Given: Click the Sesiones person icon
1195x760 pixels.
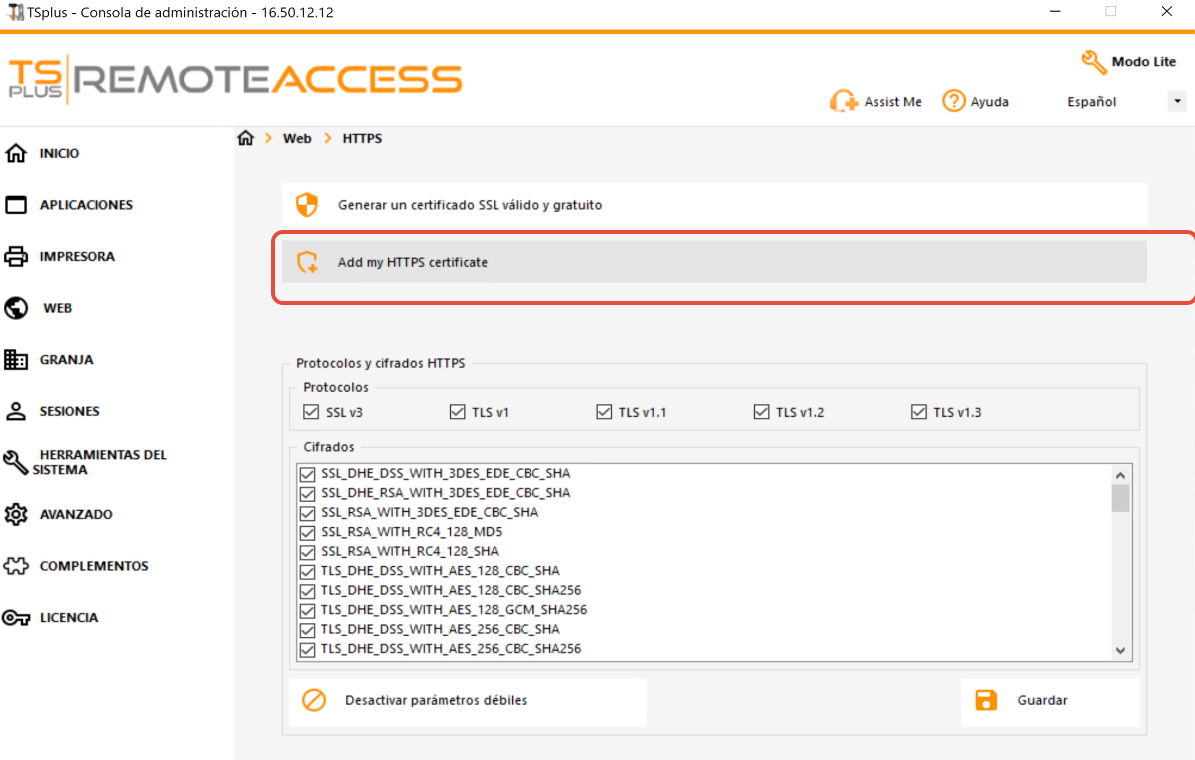Looking at the screenshot, I should [x=16, y=411].
